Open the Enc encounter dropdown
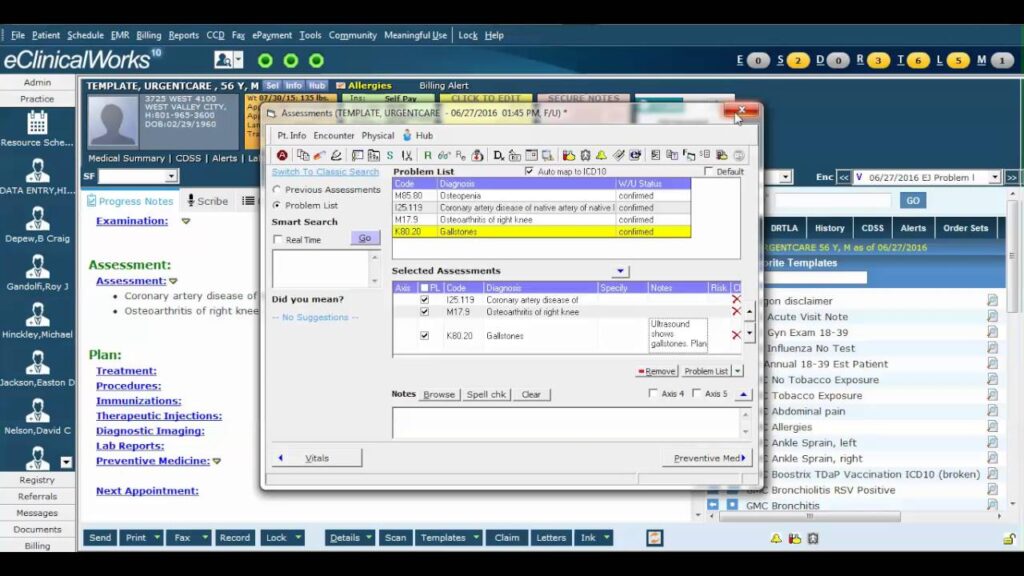This screenshot has width=1024, height=576. pyautogui.click(x=995, y=177)
